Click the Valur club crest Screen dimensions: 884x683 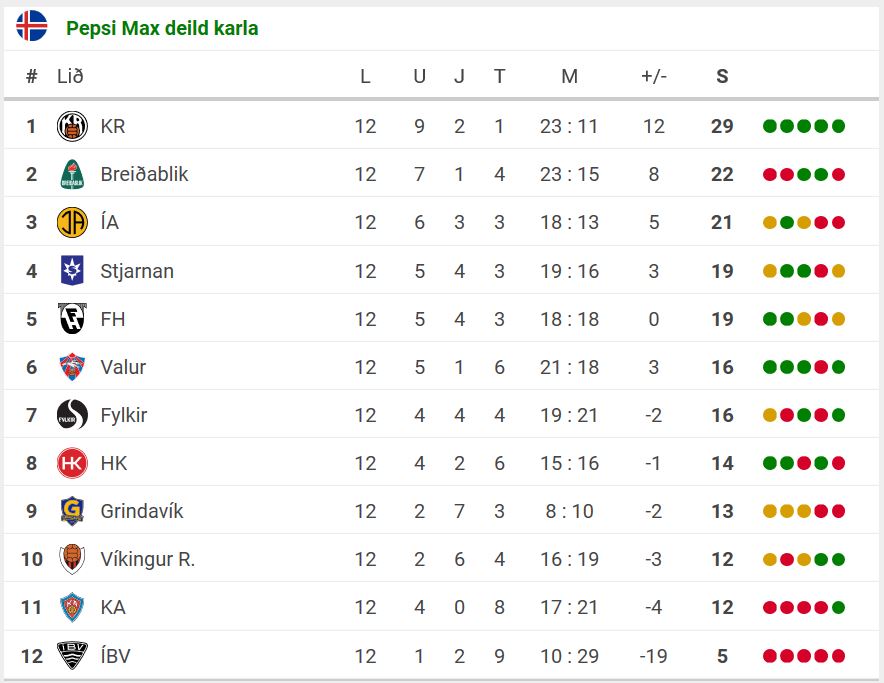pyautogui.click(x=72, y=367)
